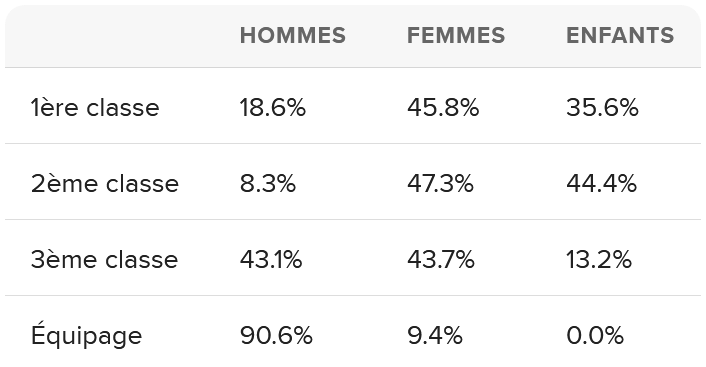Click the 47.3% cell in 2ème classe
The image size is (706, 367).
[440, 184]
